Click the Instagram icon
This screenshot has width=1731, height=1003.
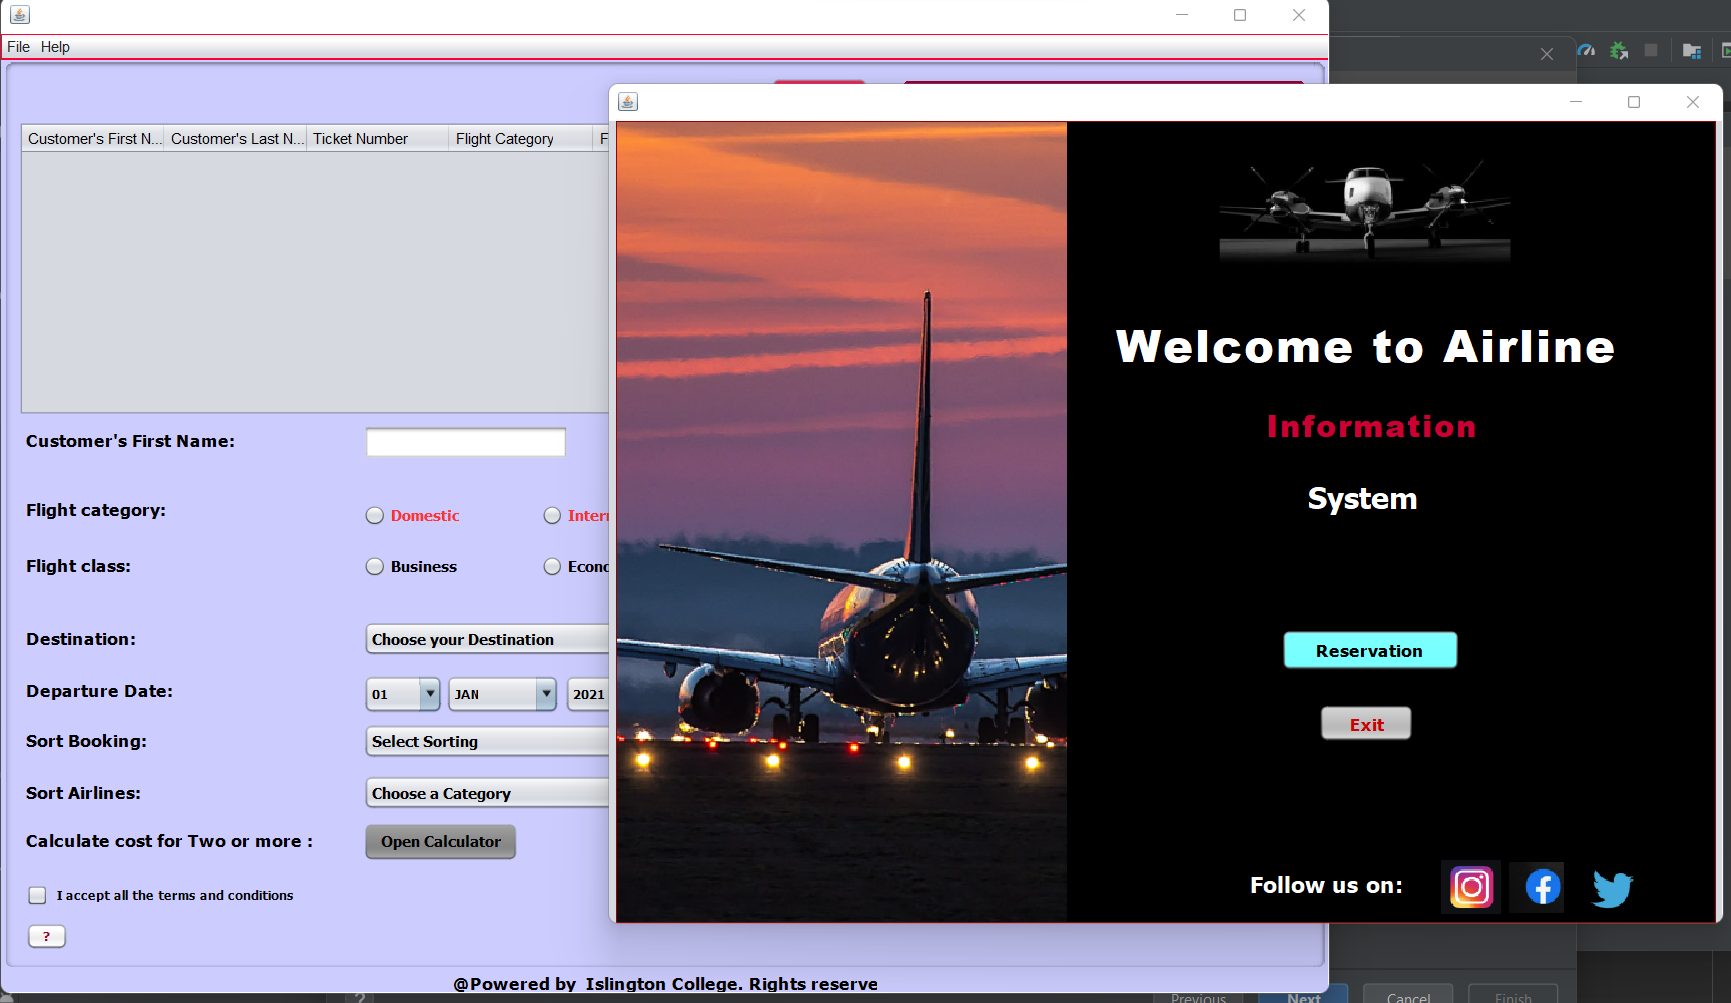1470,887
